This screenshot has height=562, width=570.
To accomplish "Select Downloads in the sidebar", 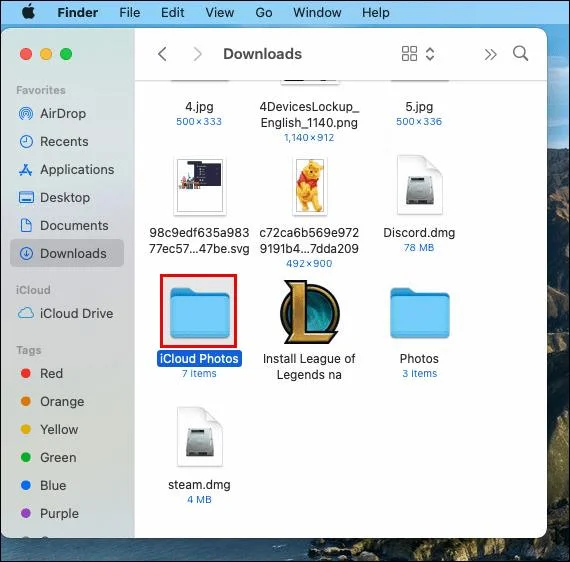I will click(x=67, y=253).
